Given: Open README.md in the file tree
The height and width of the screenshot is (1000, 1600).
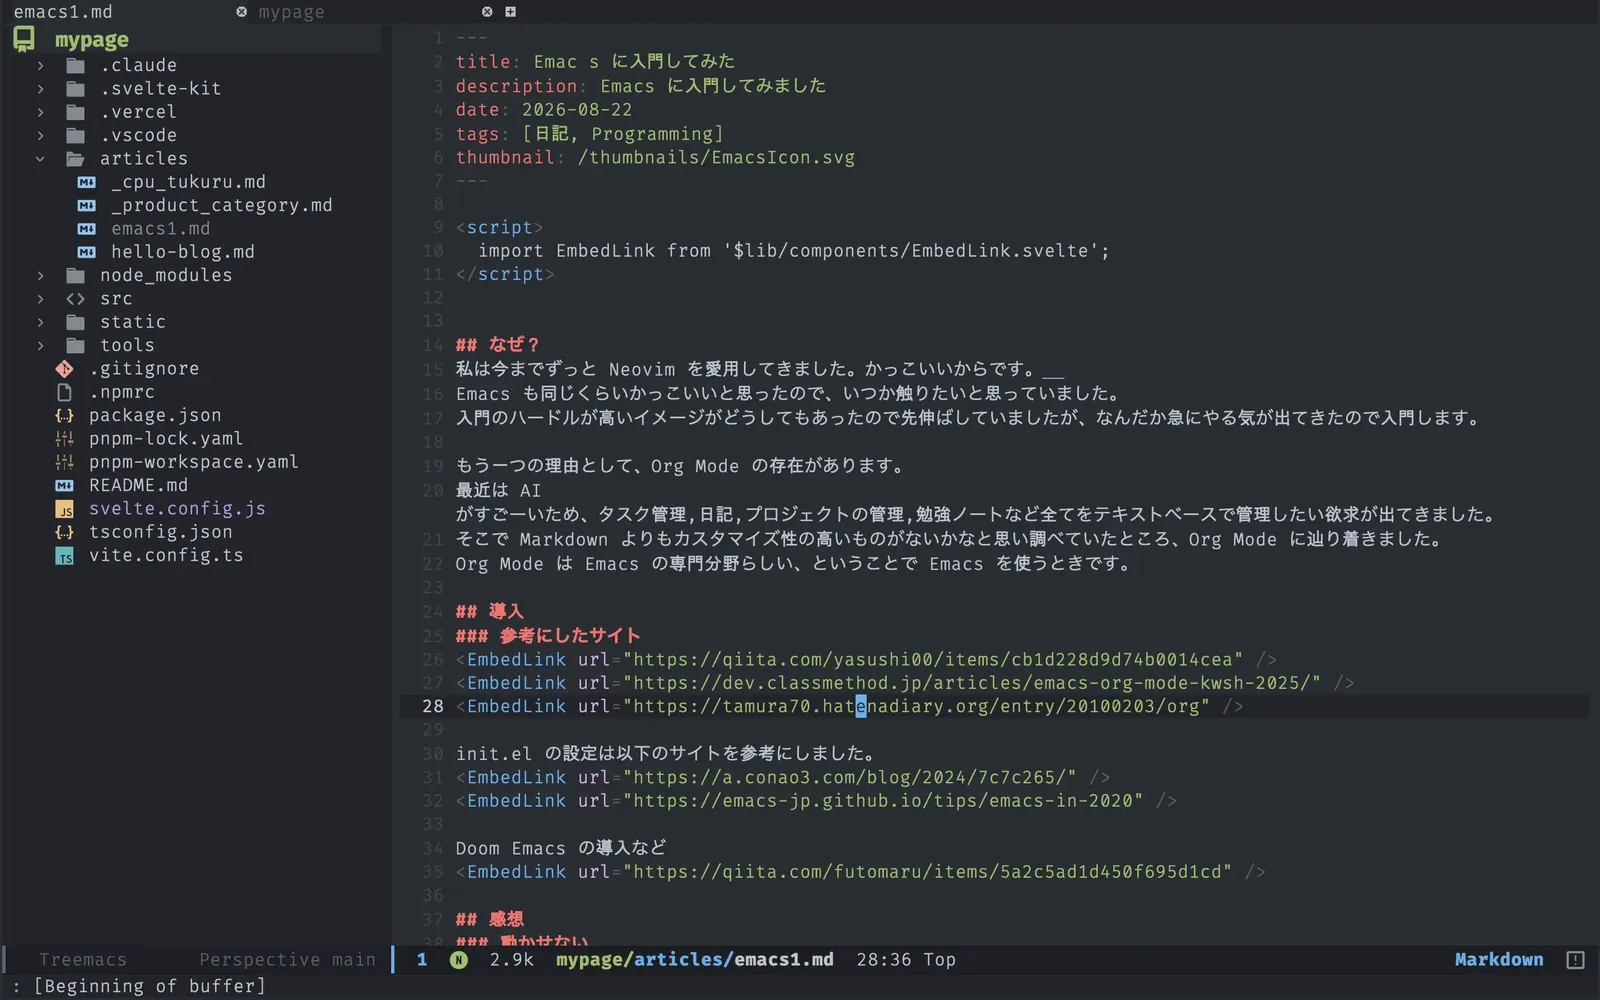Looking at the screenshot, I should (x=138, y=485).
